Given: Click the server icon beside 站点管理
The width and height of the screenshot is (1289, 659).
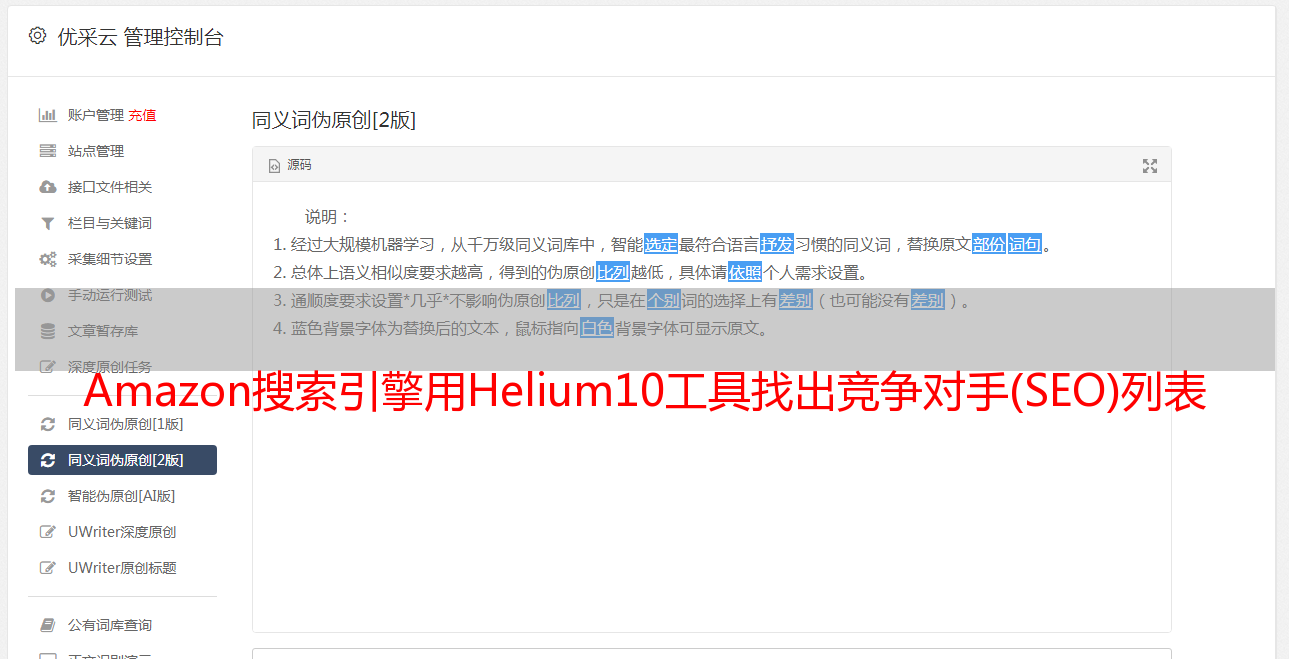Looking at the screenshot, I should pos(47,151).
